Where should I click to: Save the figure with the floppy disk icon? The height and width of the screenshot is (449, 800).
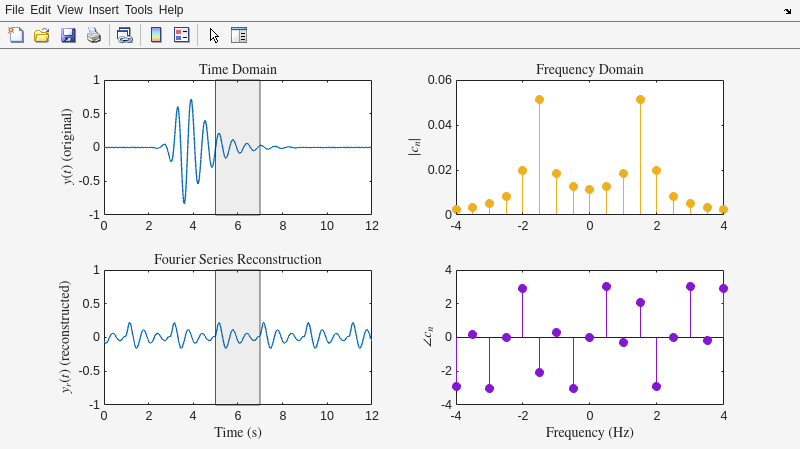click(x=68, y=35)
